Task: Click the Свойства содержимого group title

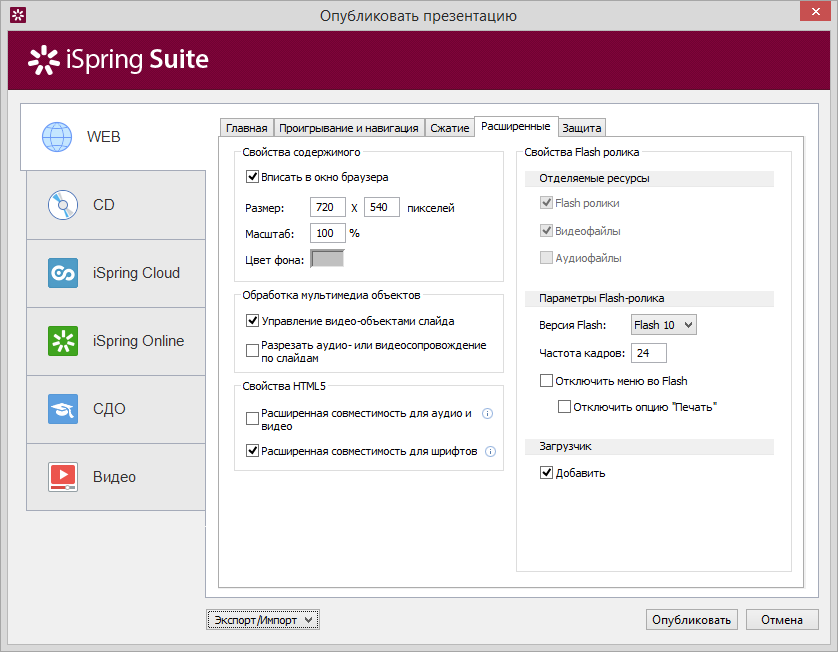Action: tap(301, 152)
